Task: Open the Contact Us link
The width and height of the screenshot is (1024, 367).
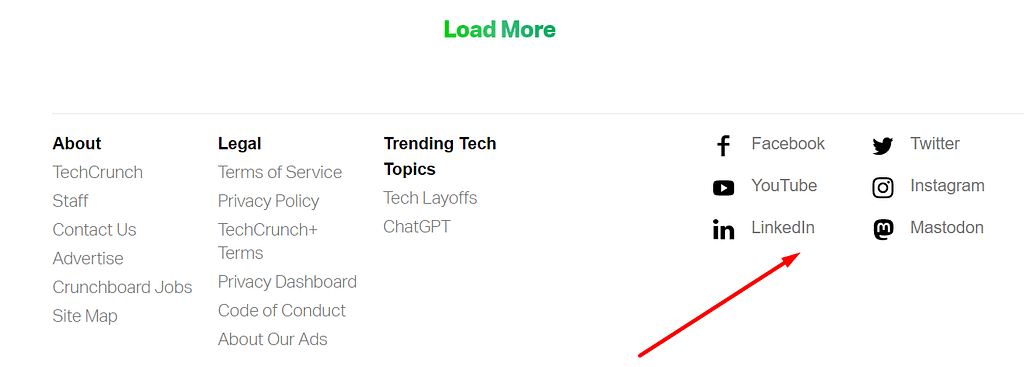Action: [x=95, y=230]
